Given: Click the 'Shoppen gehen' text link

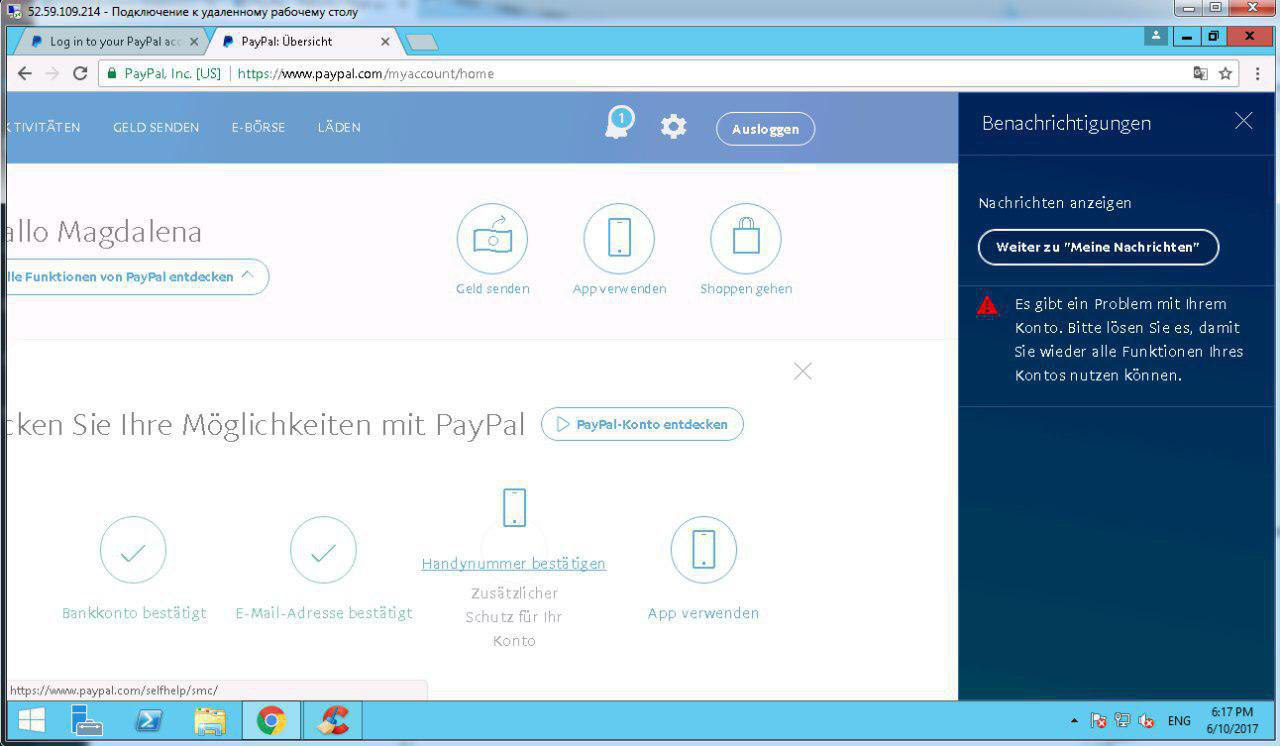Looking at the screenshot, I should [x=746, y=289].
